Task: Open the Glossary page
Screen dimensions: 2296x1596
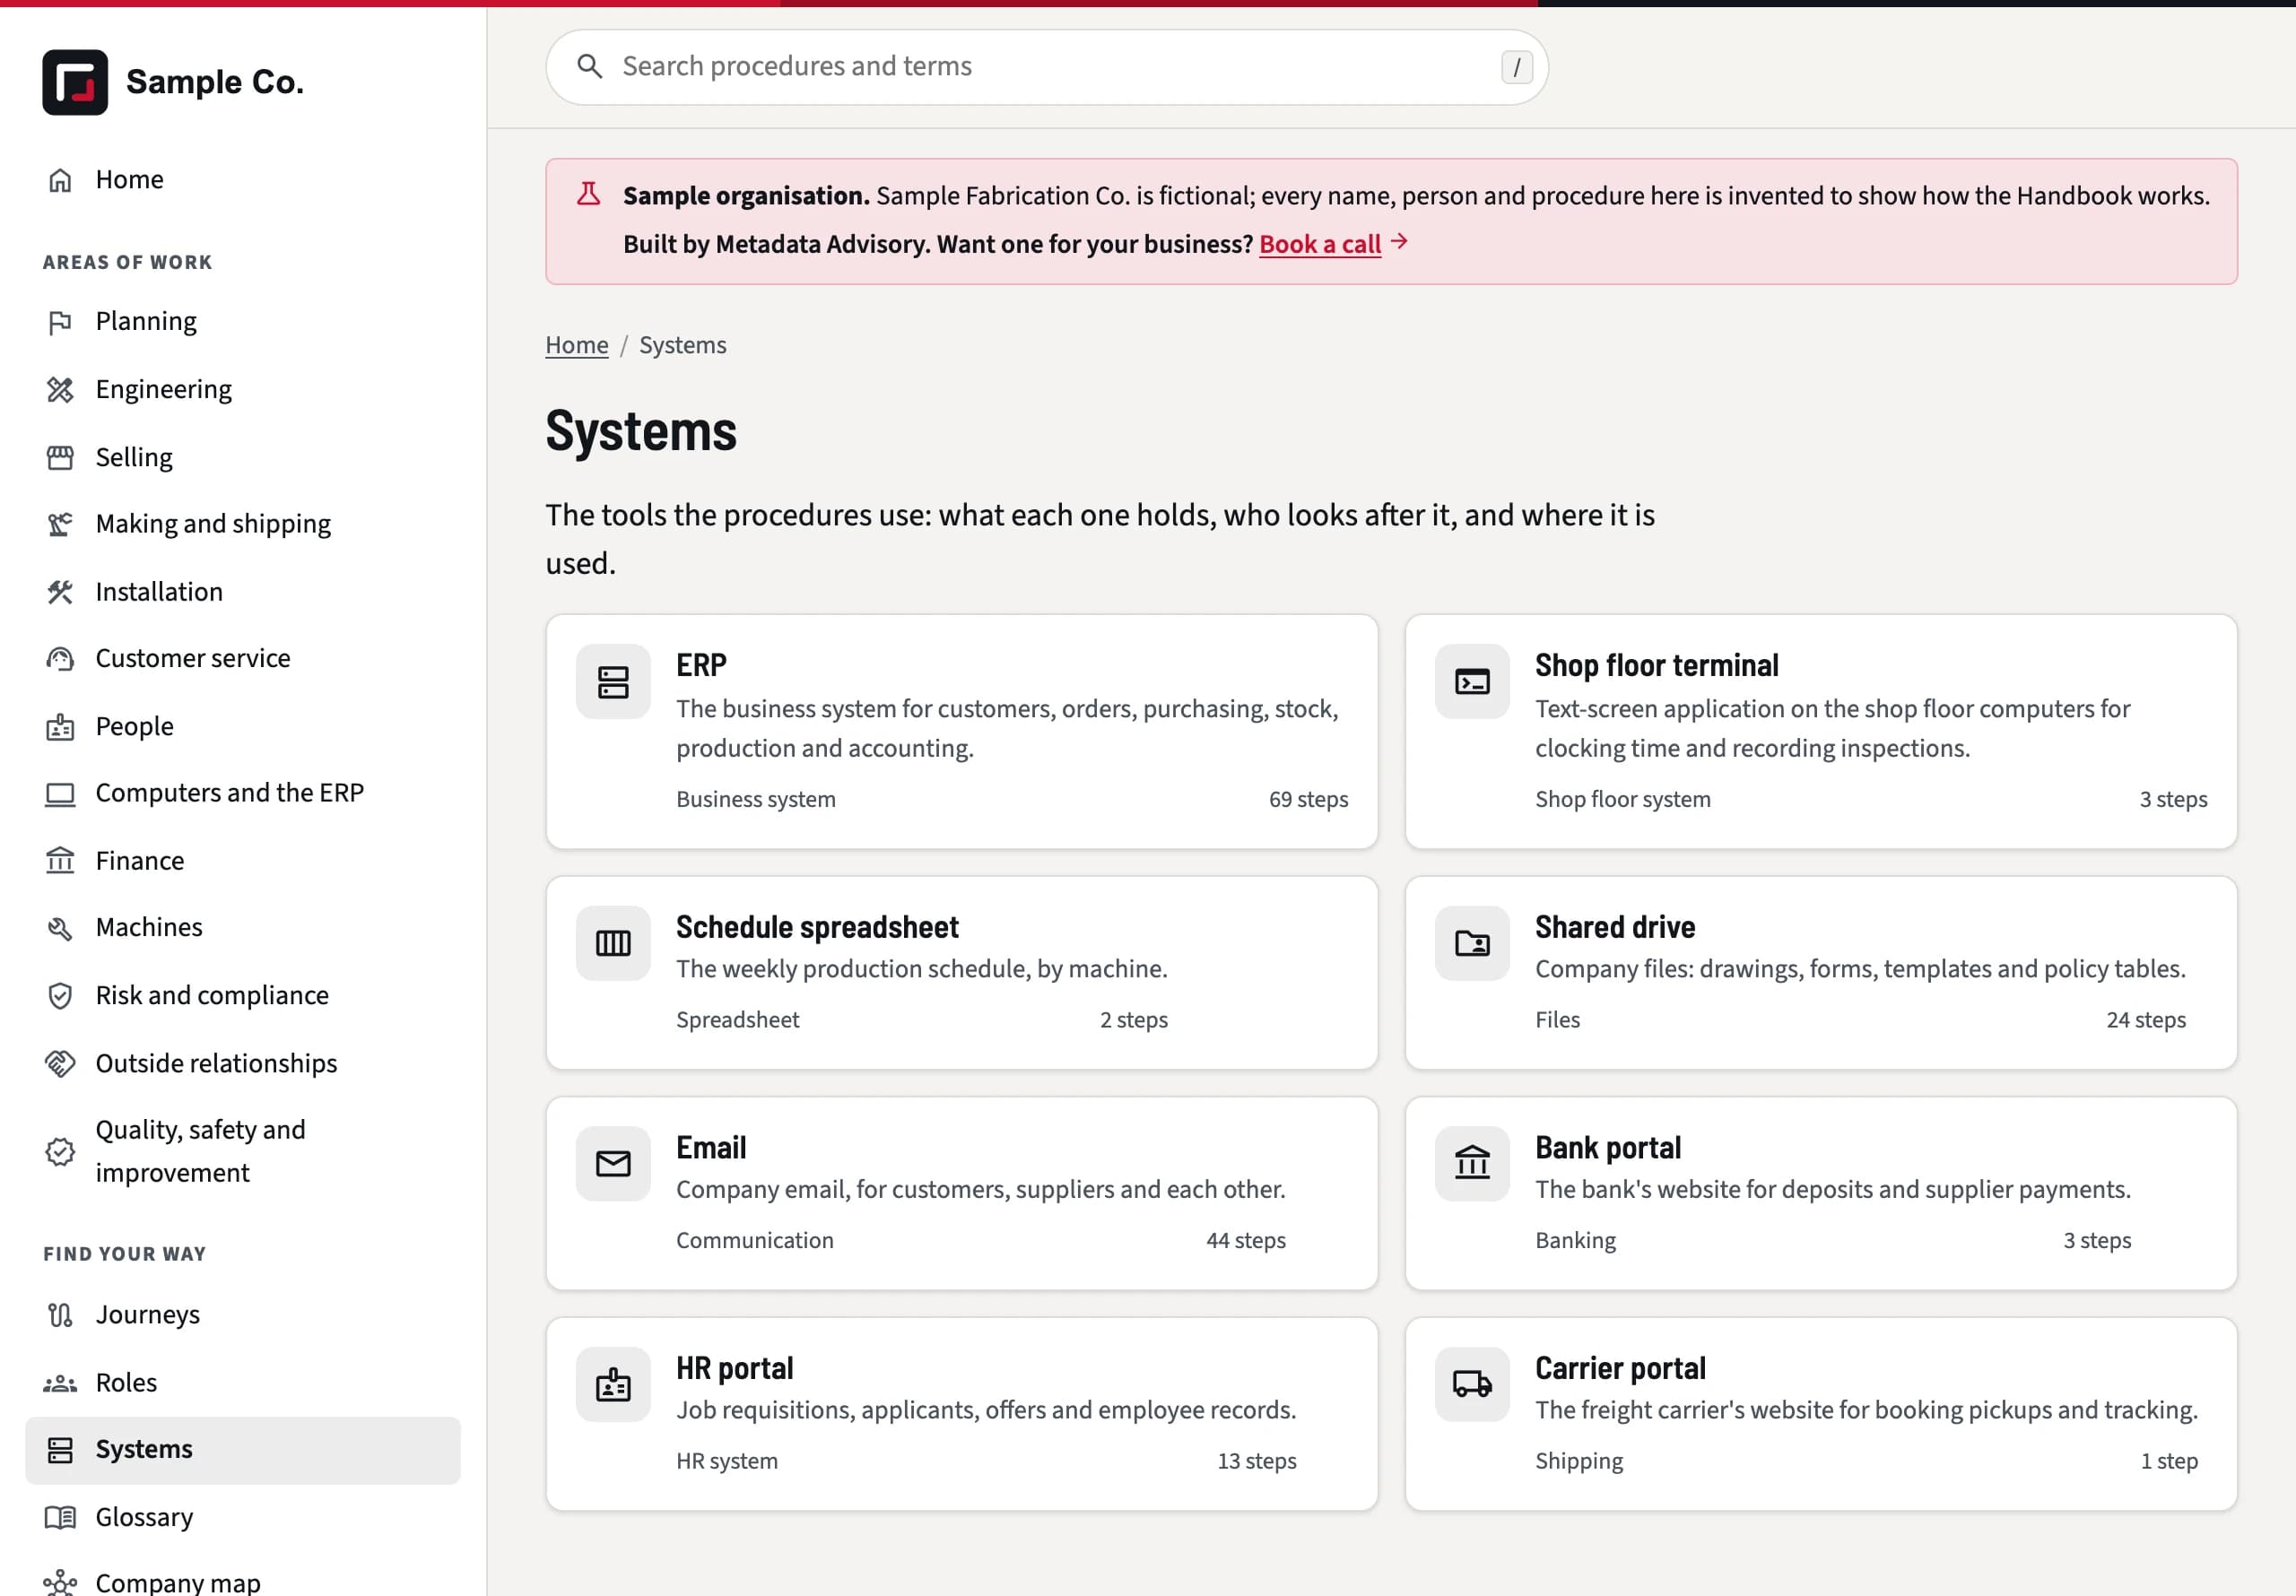Action: pyautogui.click(x=243, y=1518)
